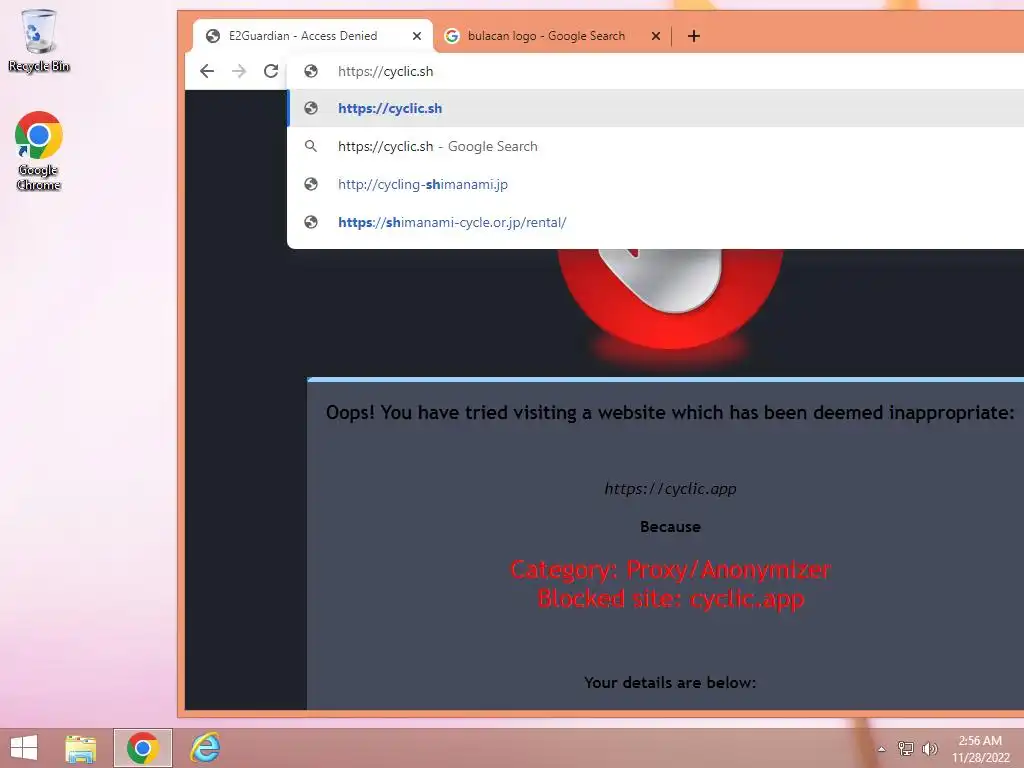
Task: Click globe icon beside shimanami-cycle.or.jp
Action: click(311, 222)
